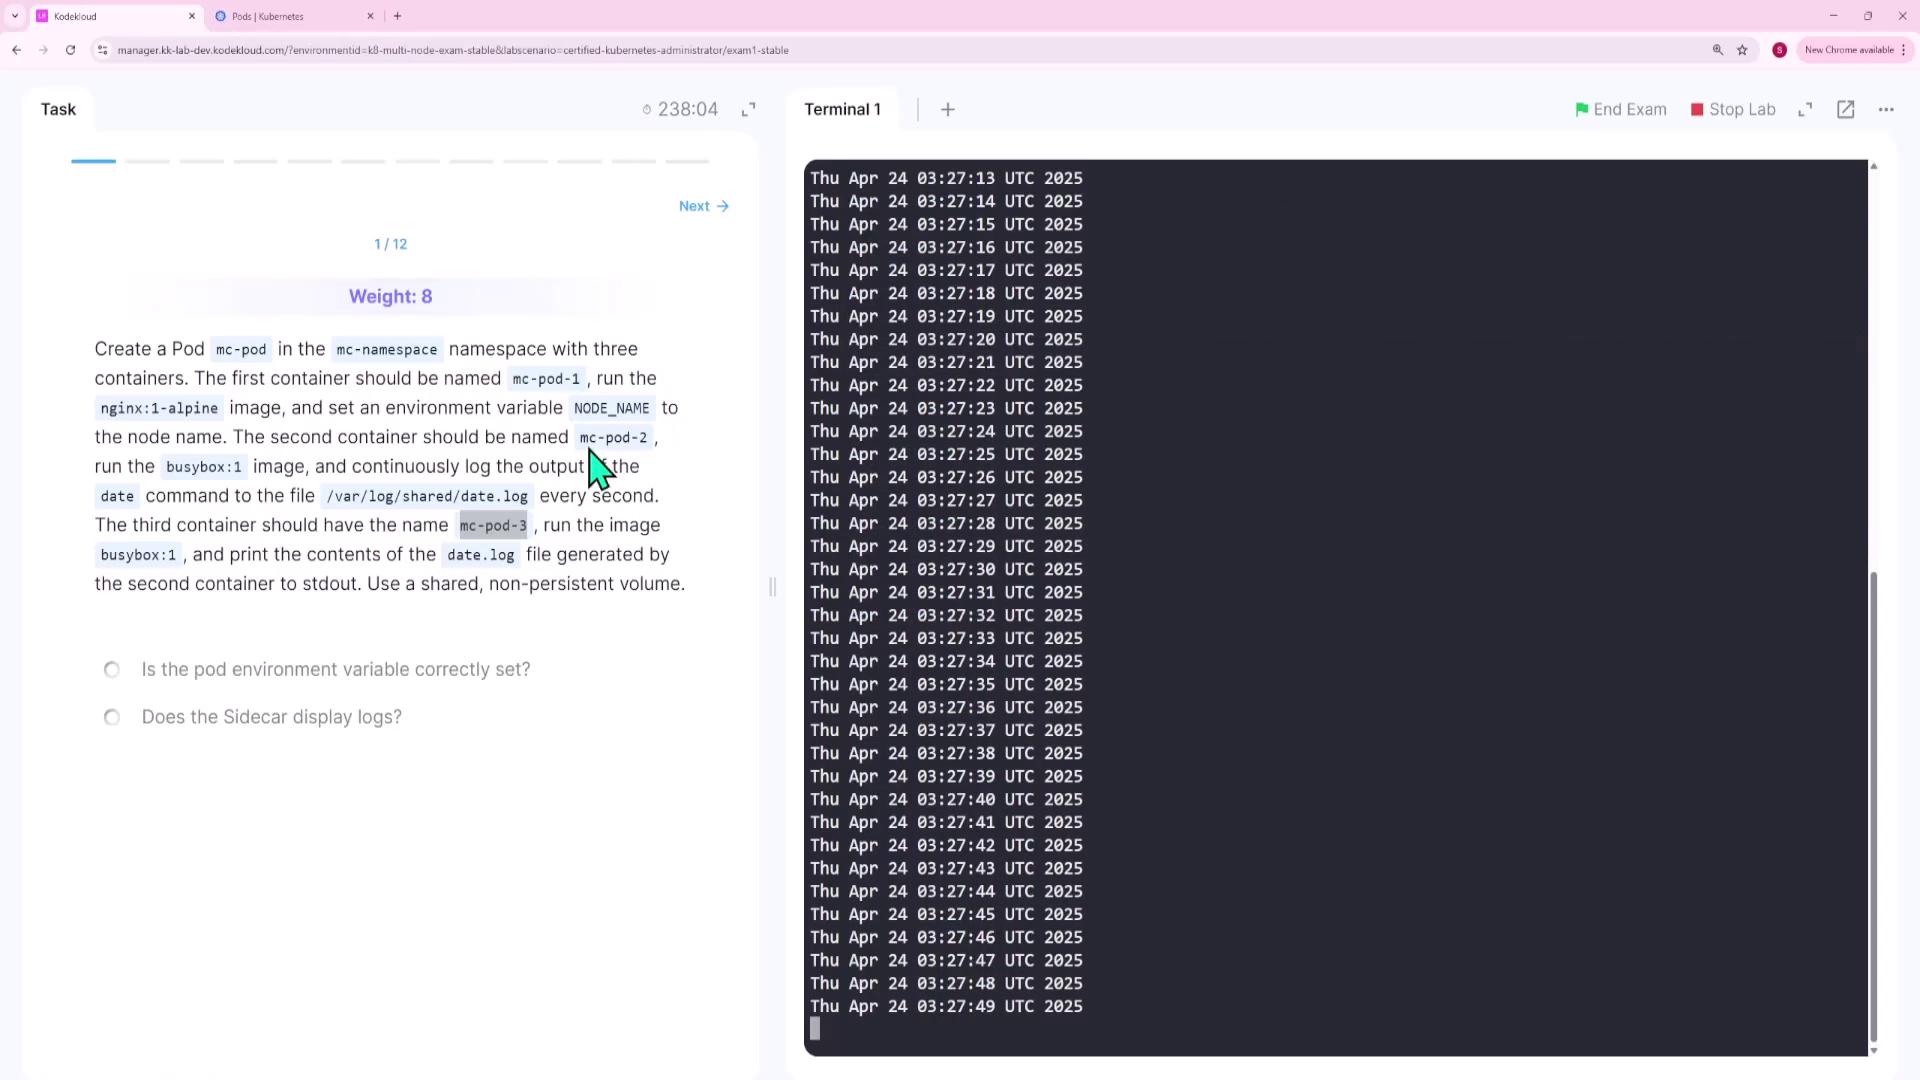This screenshot has width=1920, height=1080.
Task: Click the browser address bar URL
Action: coord(452,50)
